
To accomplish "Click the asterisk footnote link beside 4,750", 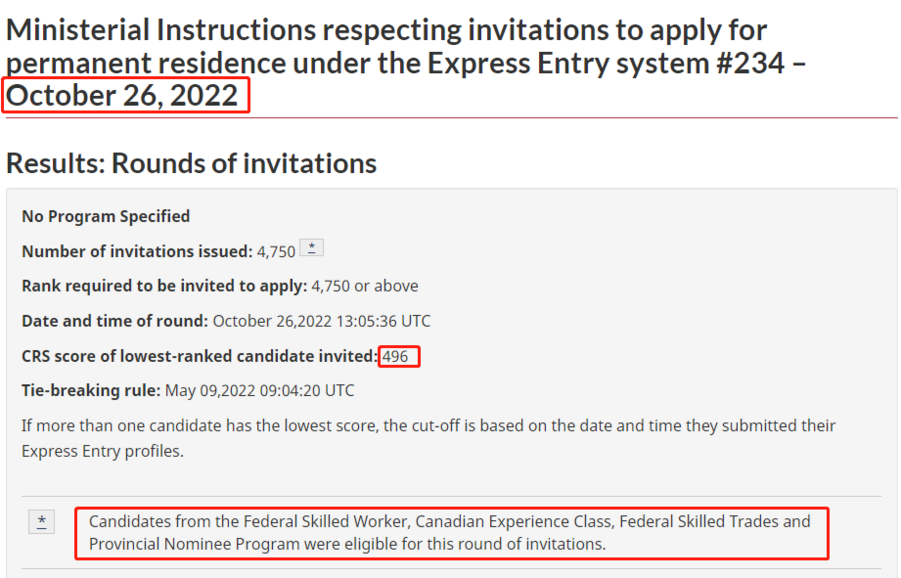I will 311,248.
